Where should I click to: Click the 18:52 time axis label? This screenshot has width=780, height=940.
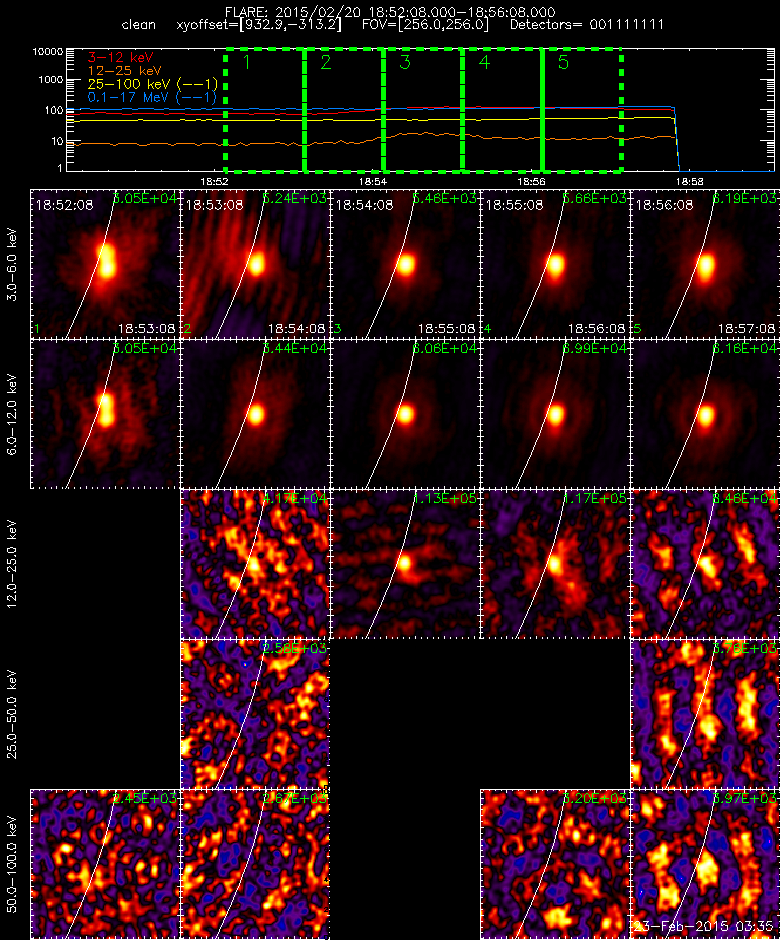(214, 181)
